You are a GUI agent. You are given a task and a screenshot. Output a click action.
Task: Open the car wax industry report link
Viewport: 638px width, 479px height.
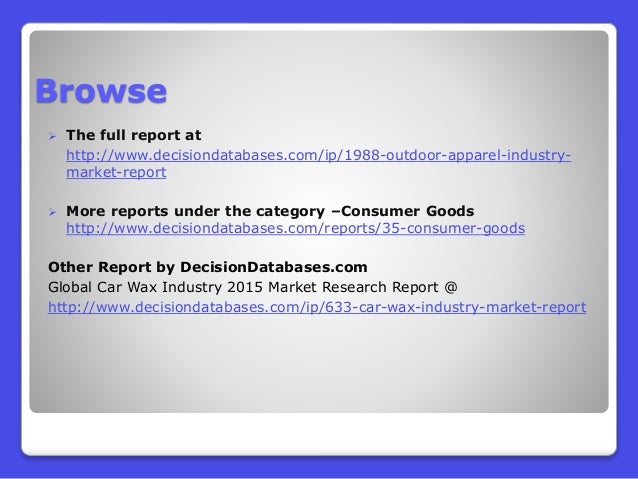317,307
